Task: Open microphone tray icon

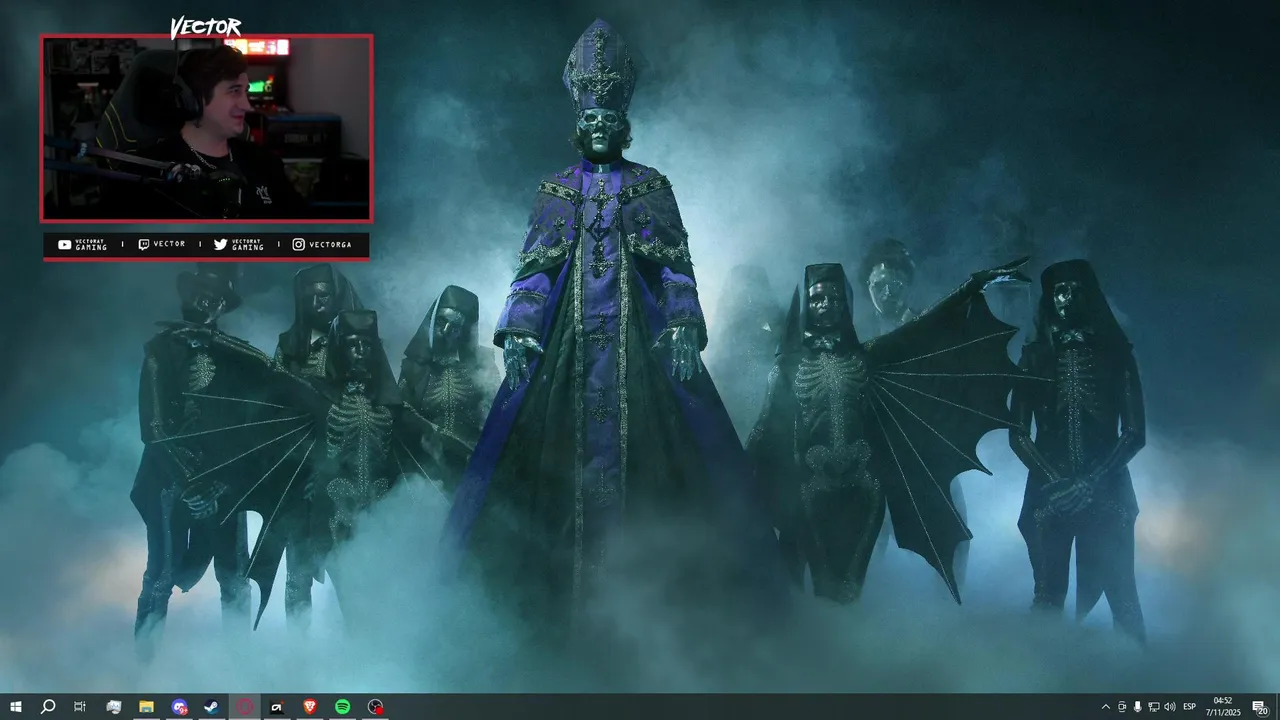Action: pos(1138,707)
